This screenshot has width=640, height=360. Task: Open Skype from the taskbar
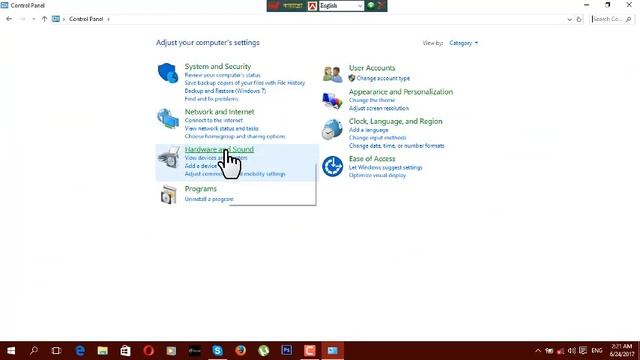pos(218,351)
